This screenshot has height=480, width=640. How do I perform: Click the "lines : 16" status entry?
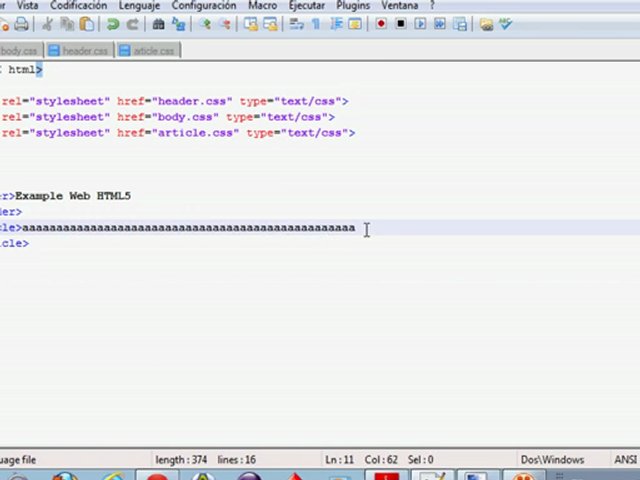[x=237, y=460]
